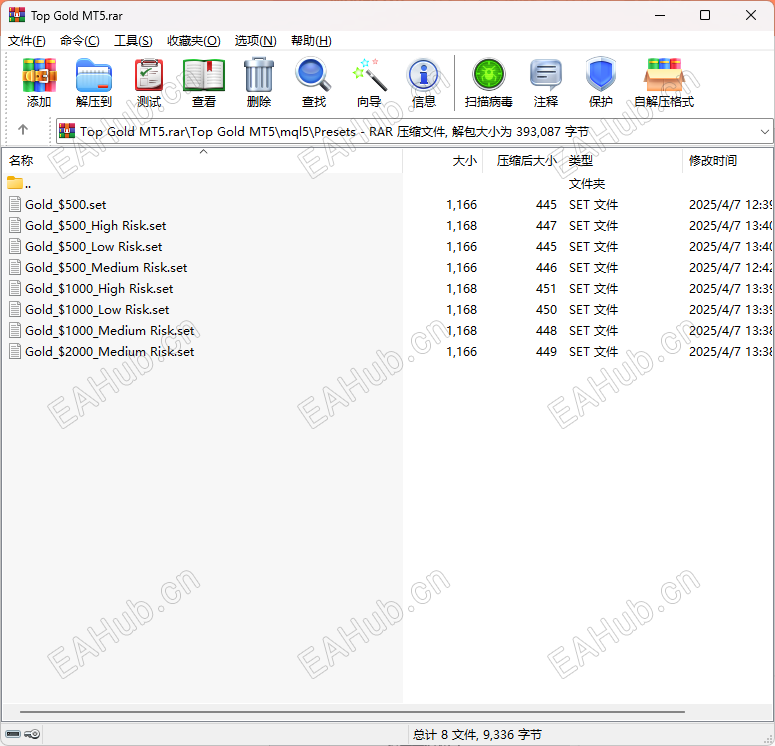Screen dimensions: 775x746
Task: Click the size 1,166 of Gold_$500.set
Action: click(462, 205)
